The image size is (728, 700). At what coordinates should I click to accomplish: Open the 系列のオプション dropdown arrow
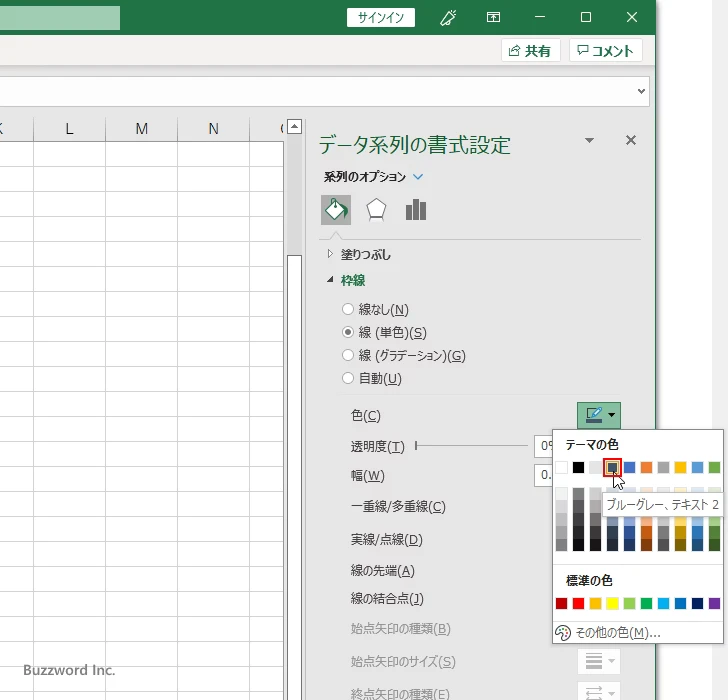[x=418, y=177]
